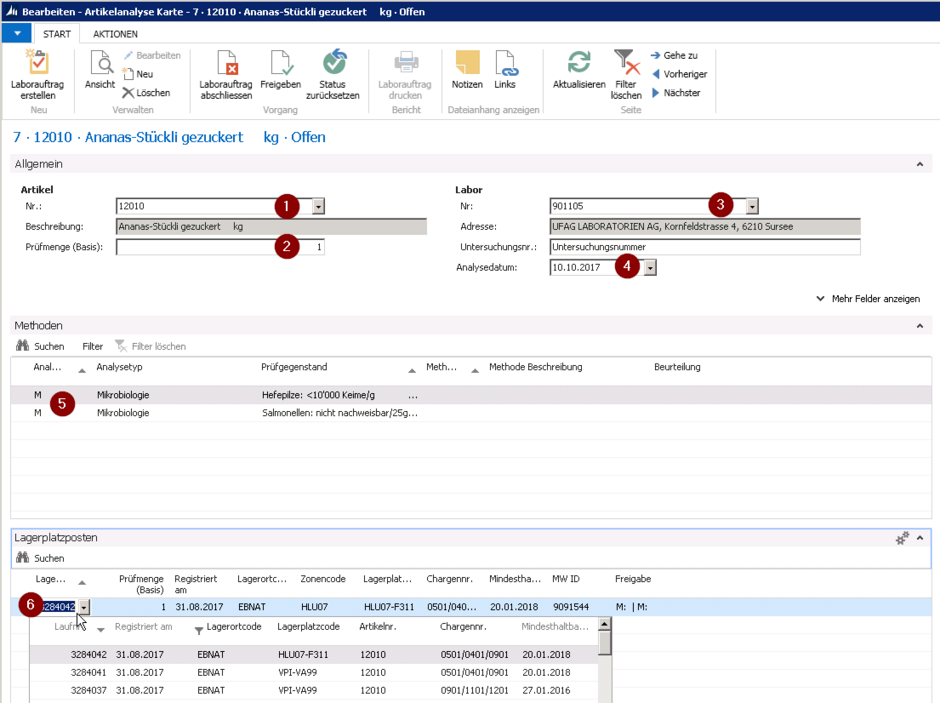Image resolution: width=940 pixels, height=703 pixels.
Task: Open the Labor Nr. dropdown
Action: coord(752,206)
